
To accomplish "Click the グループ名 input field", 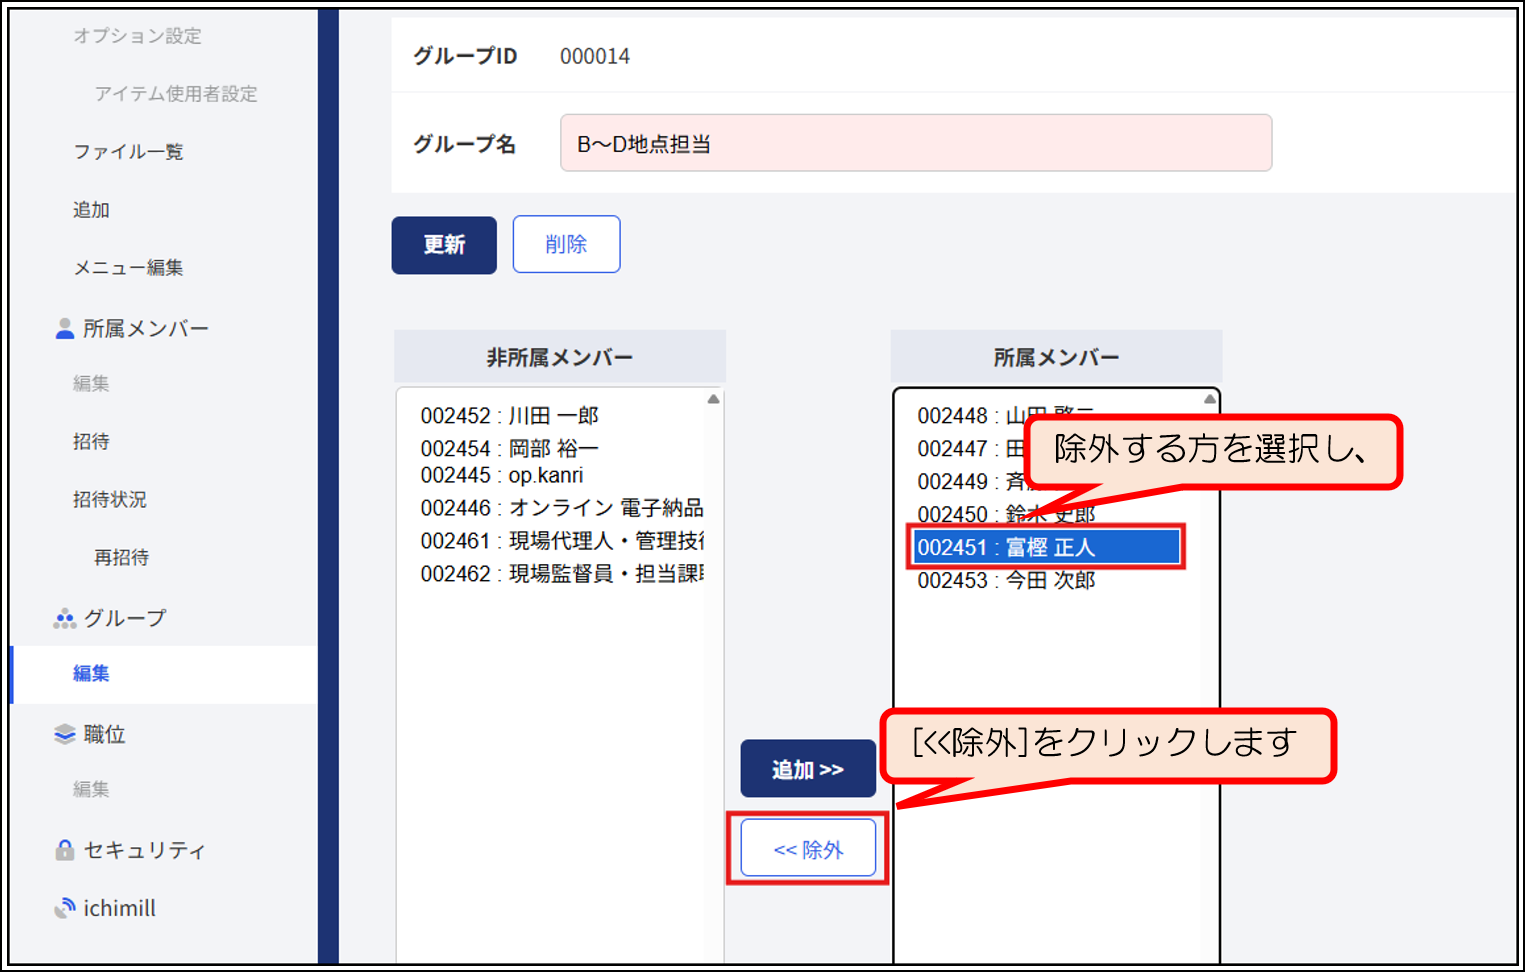I will [x=916, y=143].
